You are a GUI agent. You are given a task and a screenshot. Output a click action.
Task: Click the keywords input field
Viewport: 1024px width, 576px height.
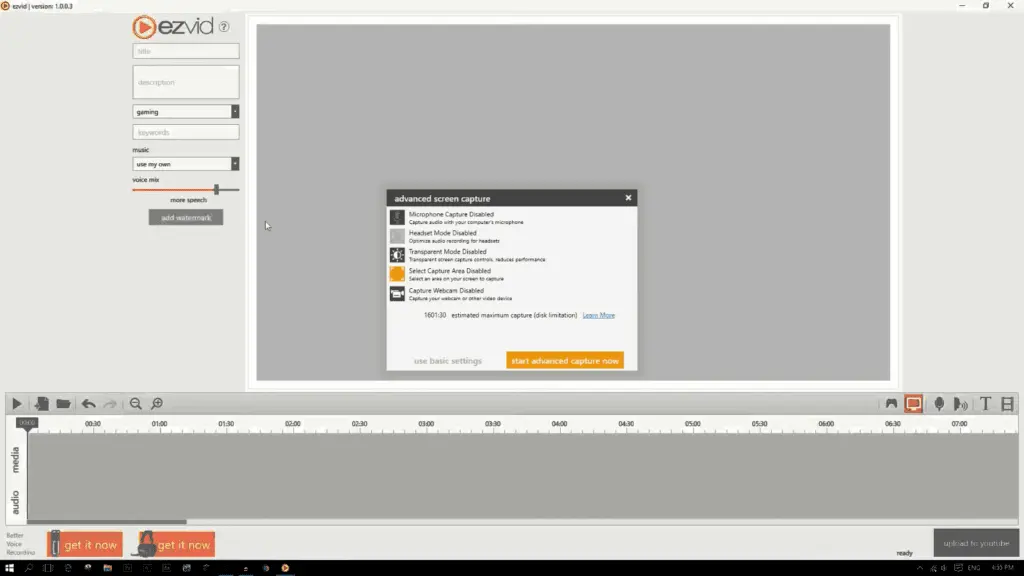pyautogui.click(x=185, y=132)
